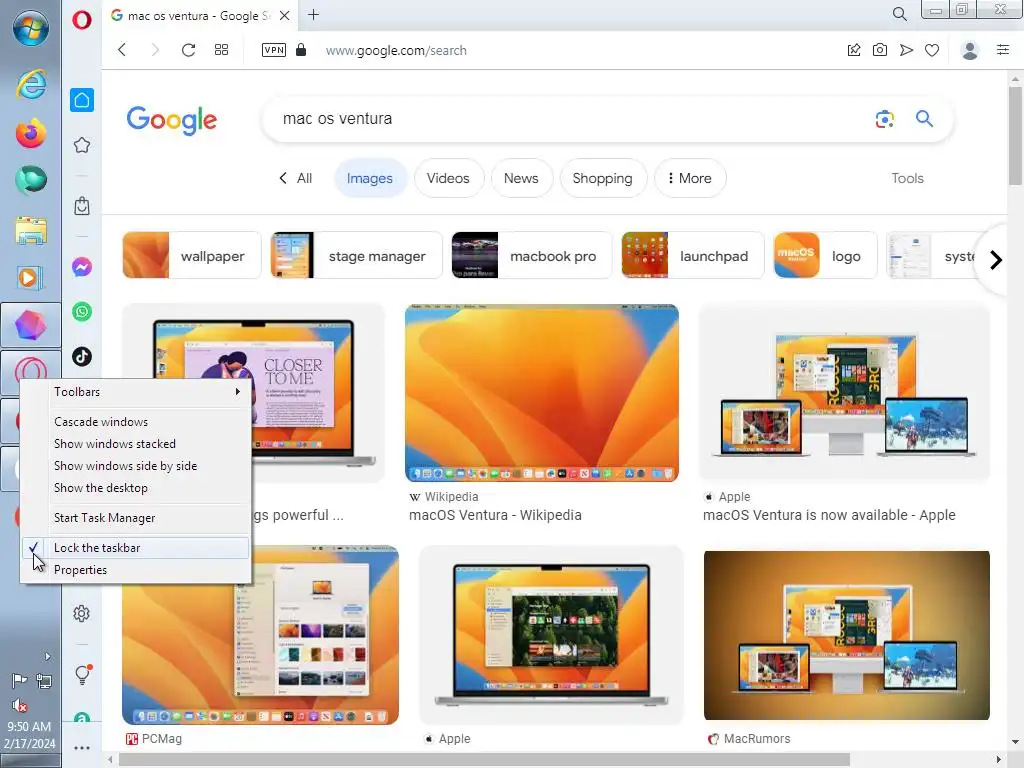This screenshot has width=1024, height=768.
Task: Open Easy Setup sliders menu
Action: coord(1003,50)
